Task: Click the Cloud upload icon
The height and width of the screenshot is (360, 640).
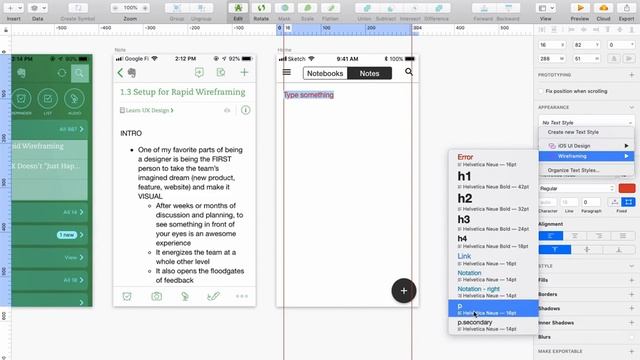Action: coord(603,8)
